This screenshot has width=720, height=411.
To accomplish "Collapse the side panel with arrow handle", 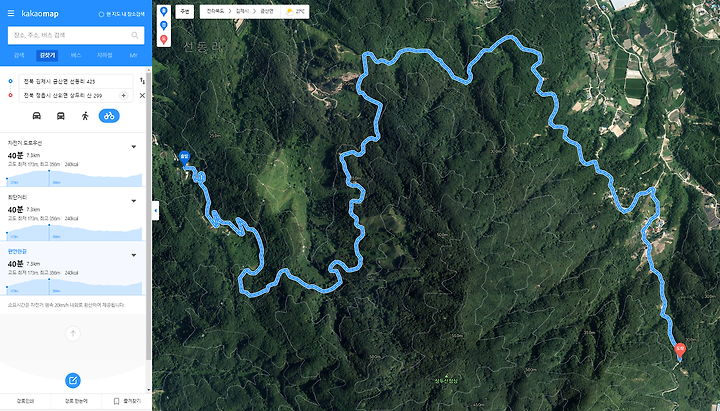I will tap(156, 210).
